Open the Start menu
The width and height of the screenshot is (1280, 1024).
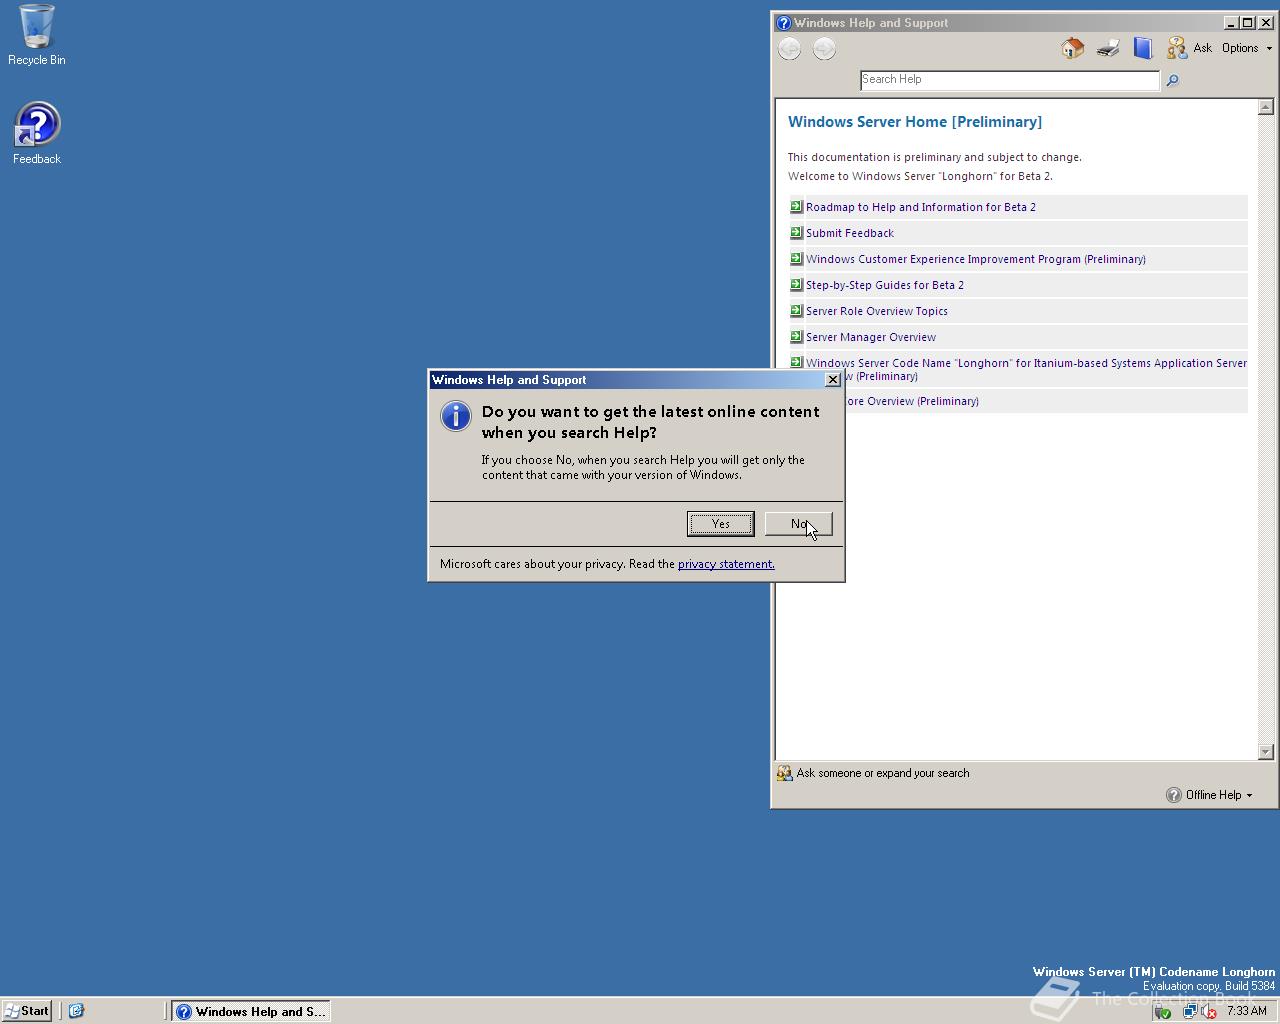coord(27,1011)
